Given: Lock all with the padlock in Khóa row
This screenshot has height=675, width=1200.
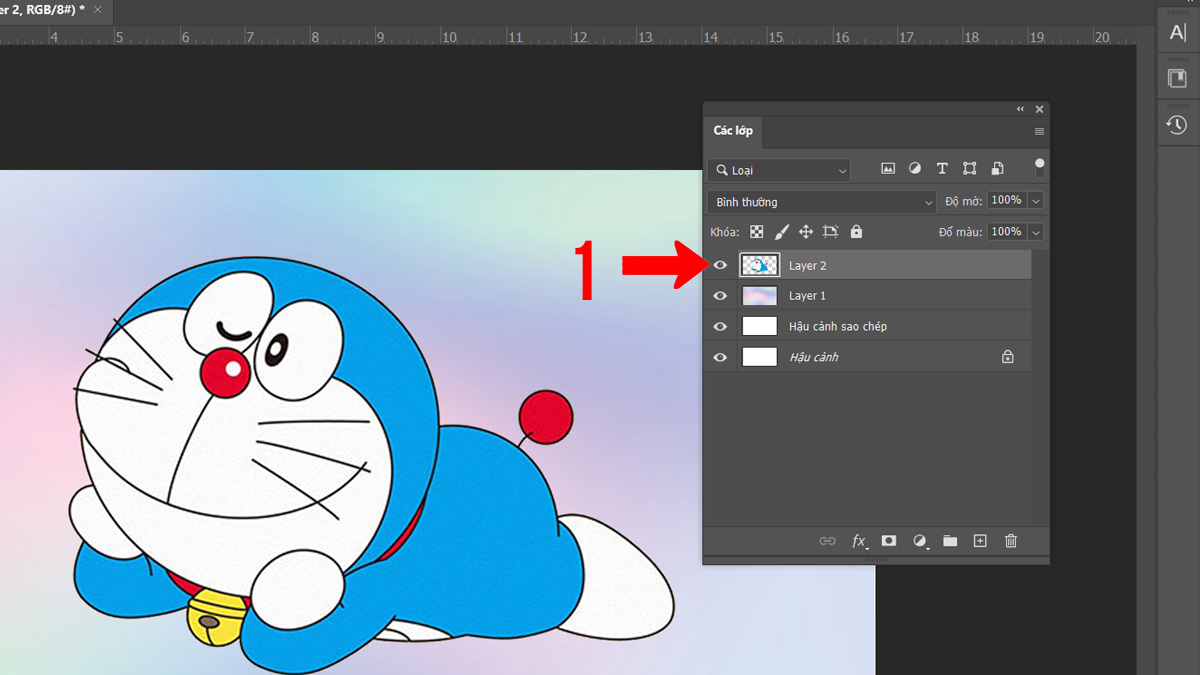Looking at the screenshot, I should (x=856, y=232).
